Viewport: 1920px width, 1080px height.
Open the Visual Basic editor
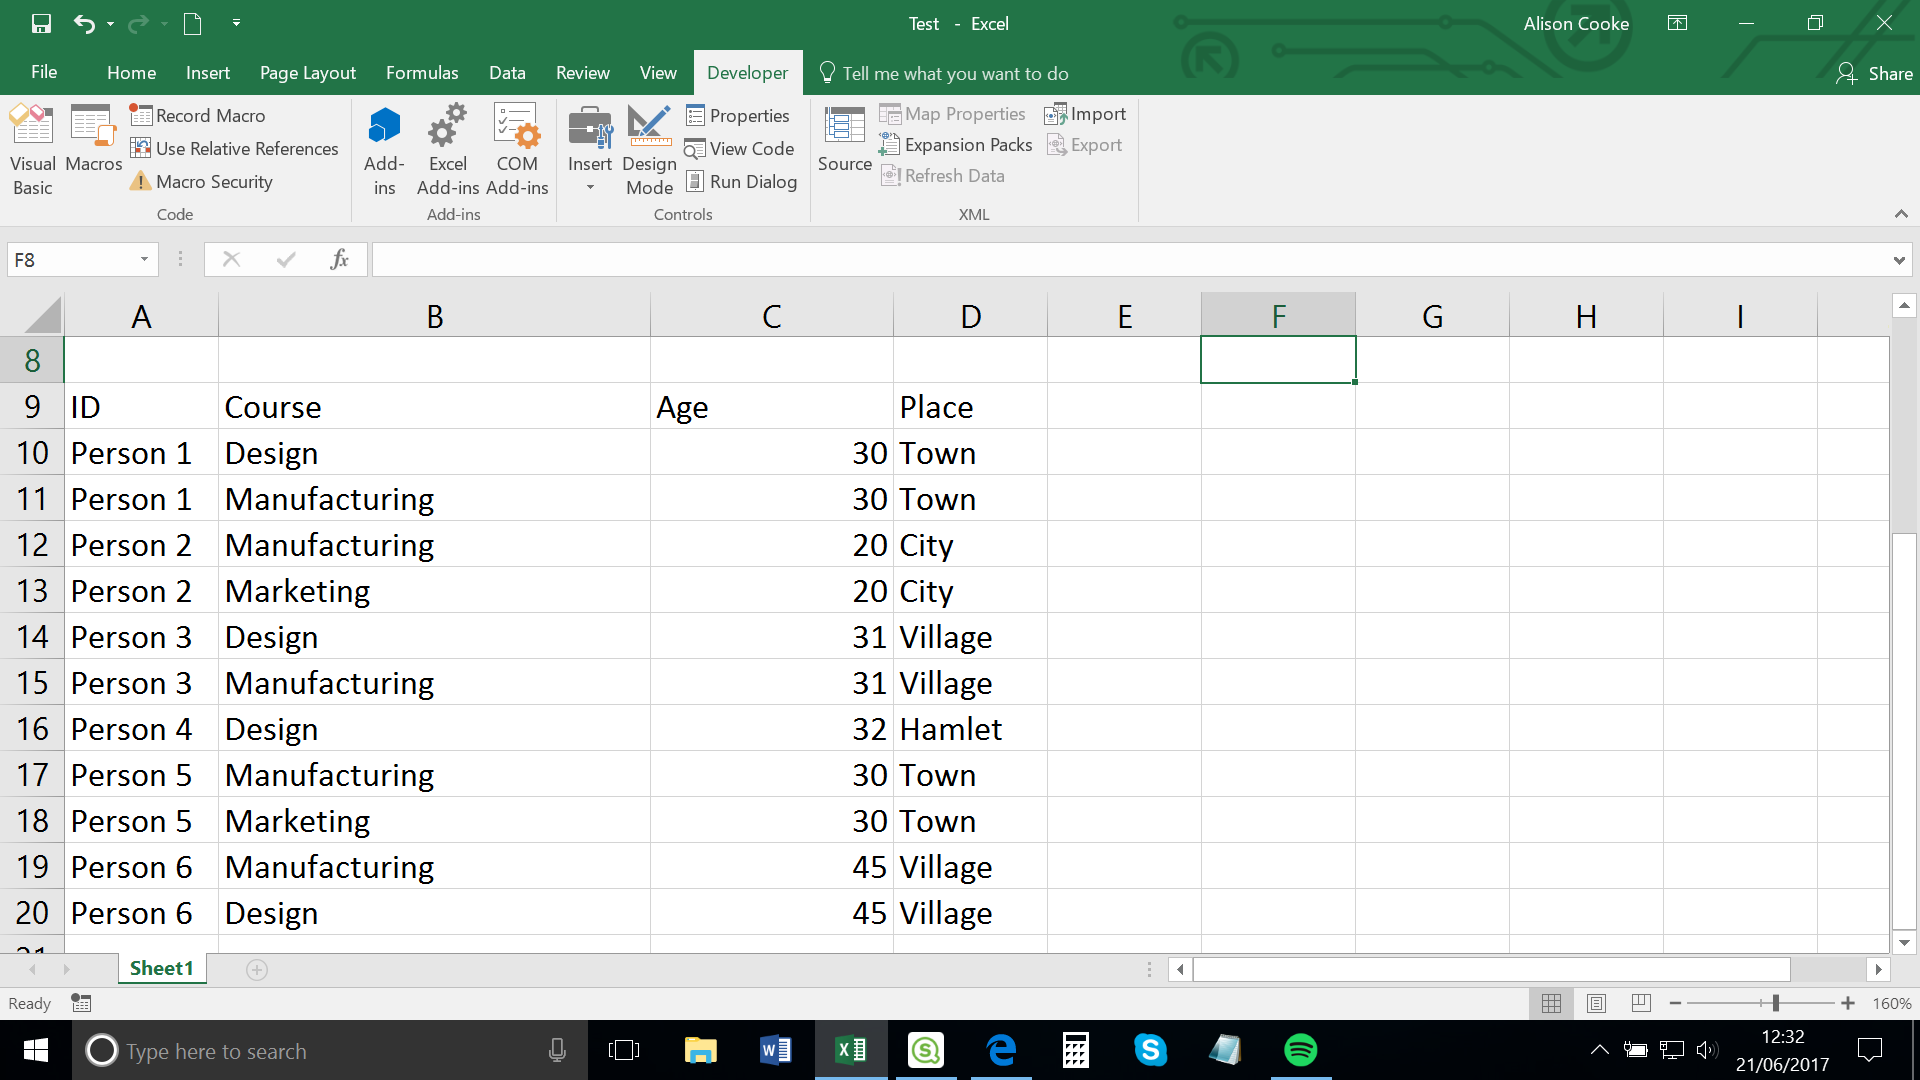[32, 148]
